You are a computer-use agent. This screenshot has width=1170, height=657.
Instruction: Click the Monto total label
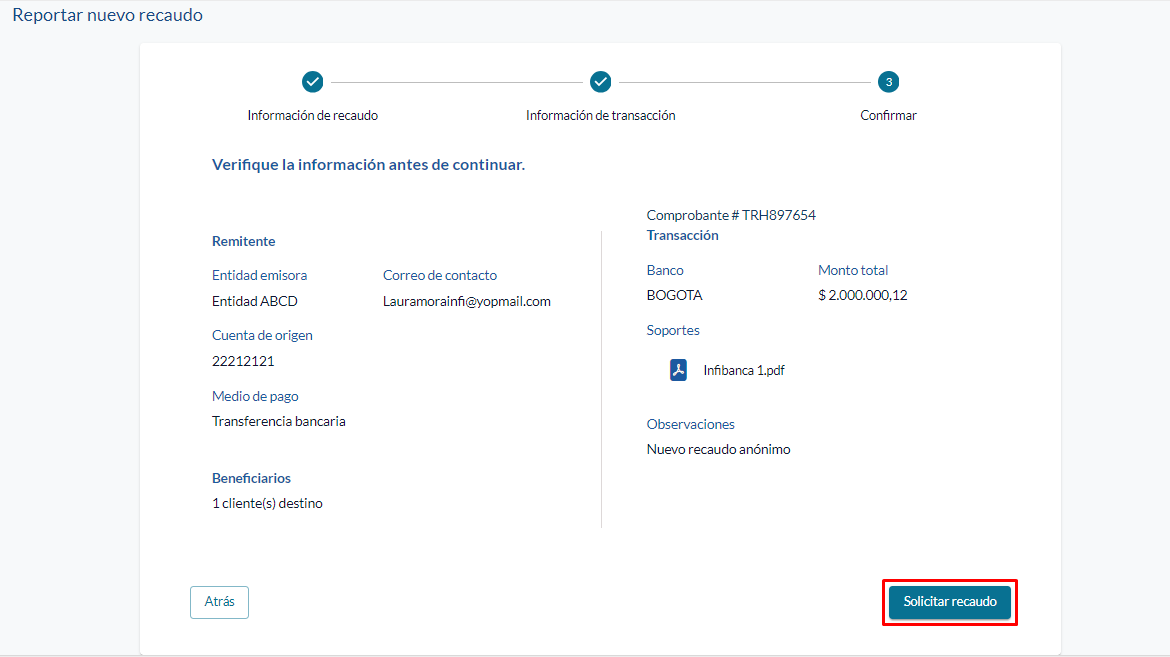(x=853, y=270)
